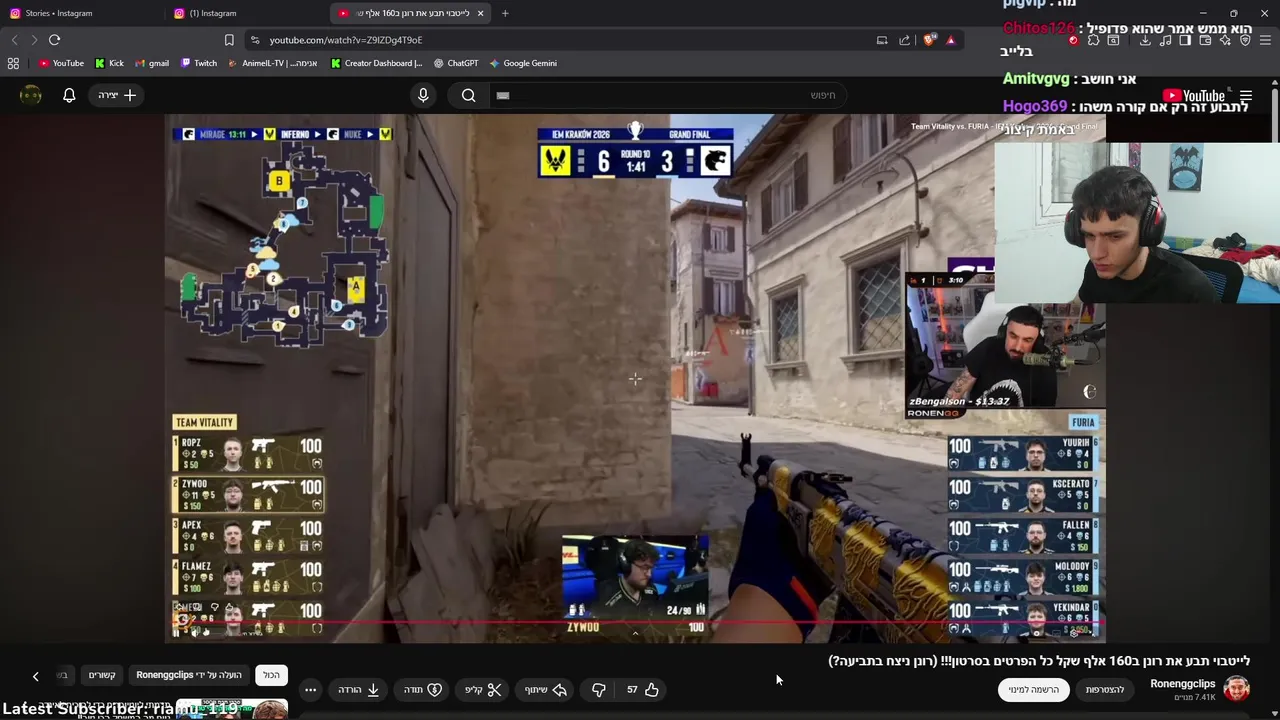This screenshot has height=720, width=1280.
Task: Start voice search with the microphone
Action: (x=423, y=95)
